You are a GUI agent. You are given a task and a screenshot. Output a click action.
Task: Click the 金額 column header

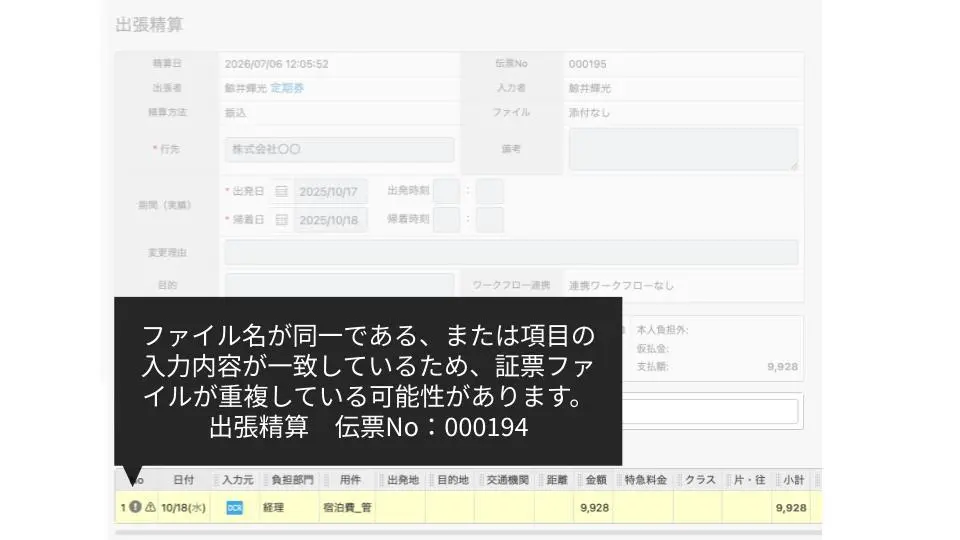pos(596,480)
